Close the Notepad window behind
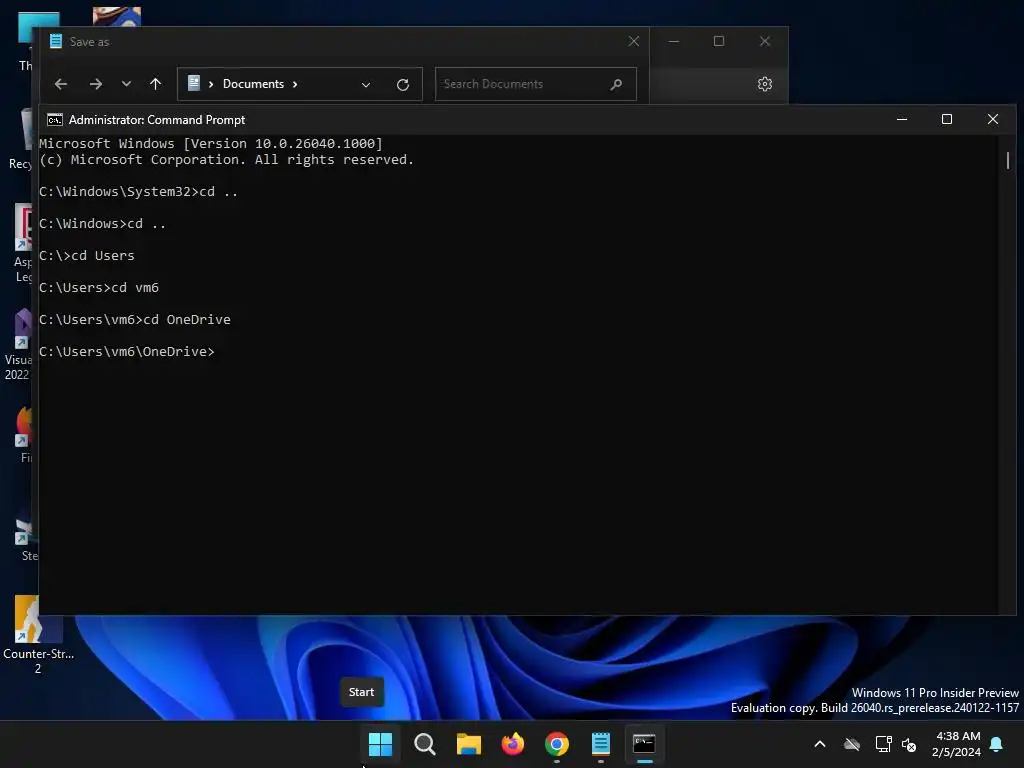 765,41
